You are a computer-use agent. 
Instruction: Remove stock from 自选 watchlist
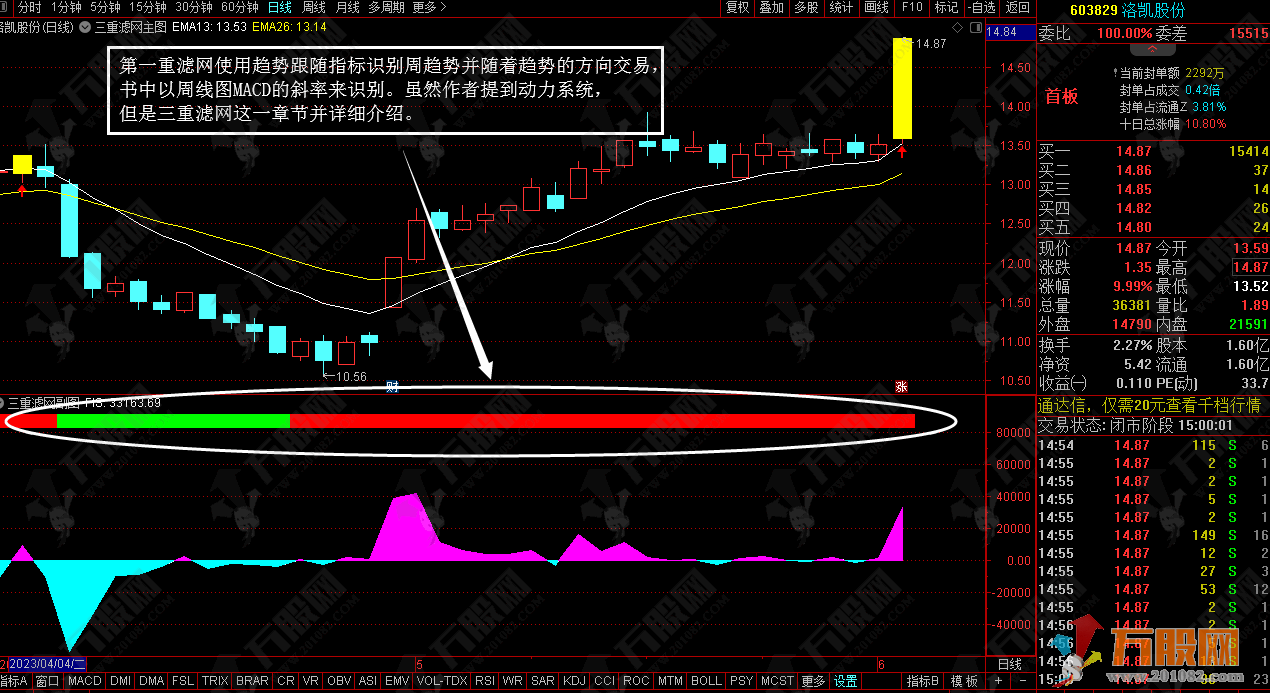coord(981,7)
